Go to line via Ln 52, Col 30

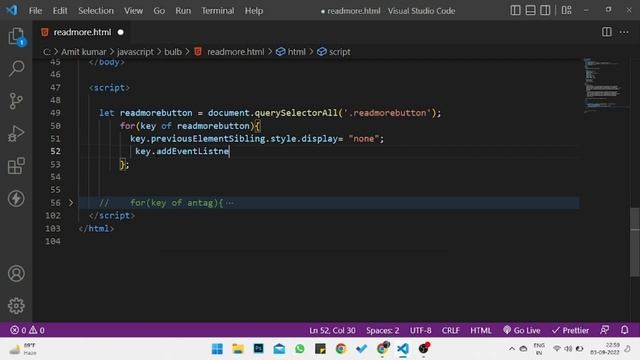point(332,330)
